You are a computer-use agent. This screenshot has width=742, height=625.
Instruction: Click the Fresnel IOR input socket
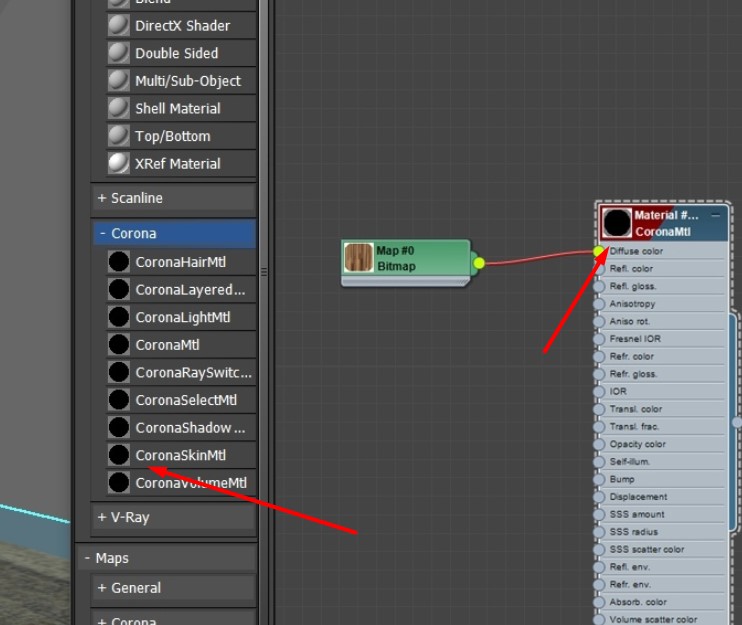pyautogui.click(x=599, y=339)
